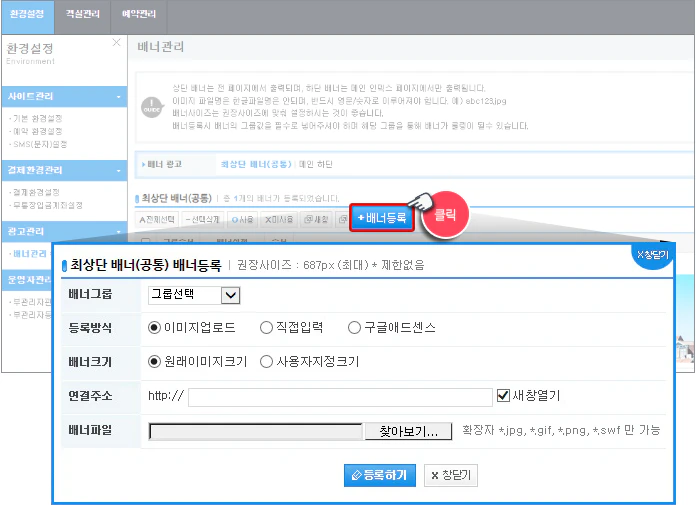Collapse the 사이트관리 sidebar section
This screenshot has height=505, width=696.
(x=64, y=97)
